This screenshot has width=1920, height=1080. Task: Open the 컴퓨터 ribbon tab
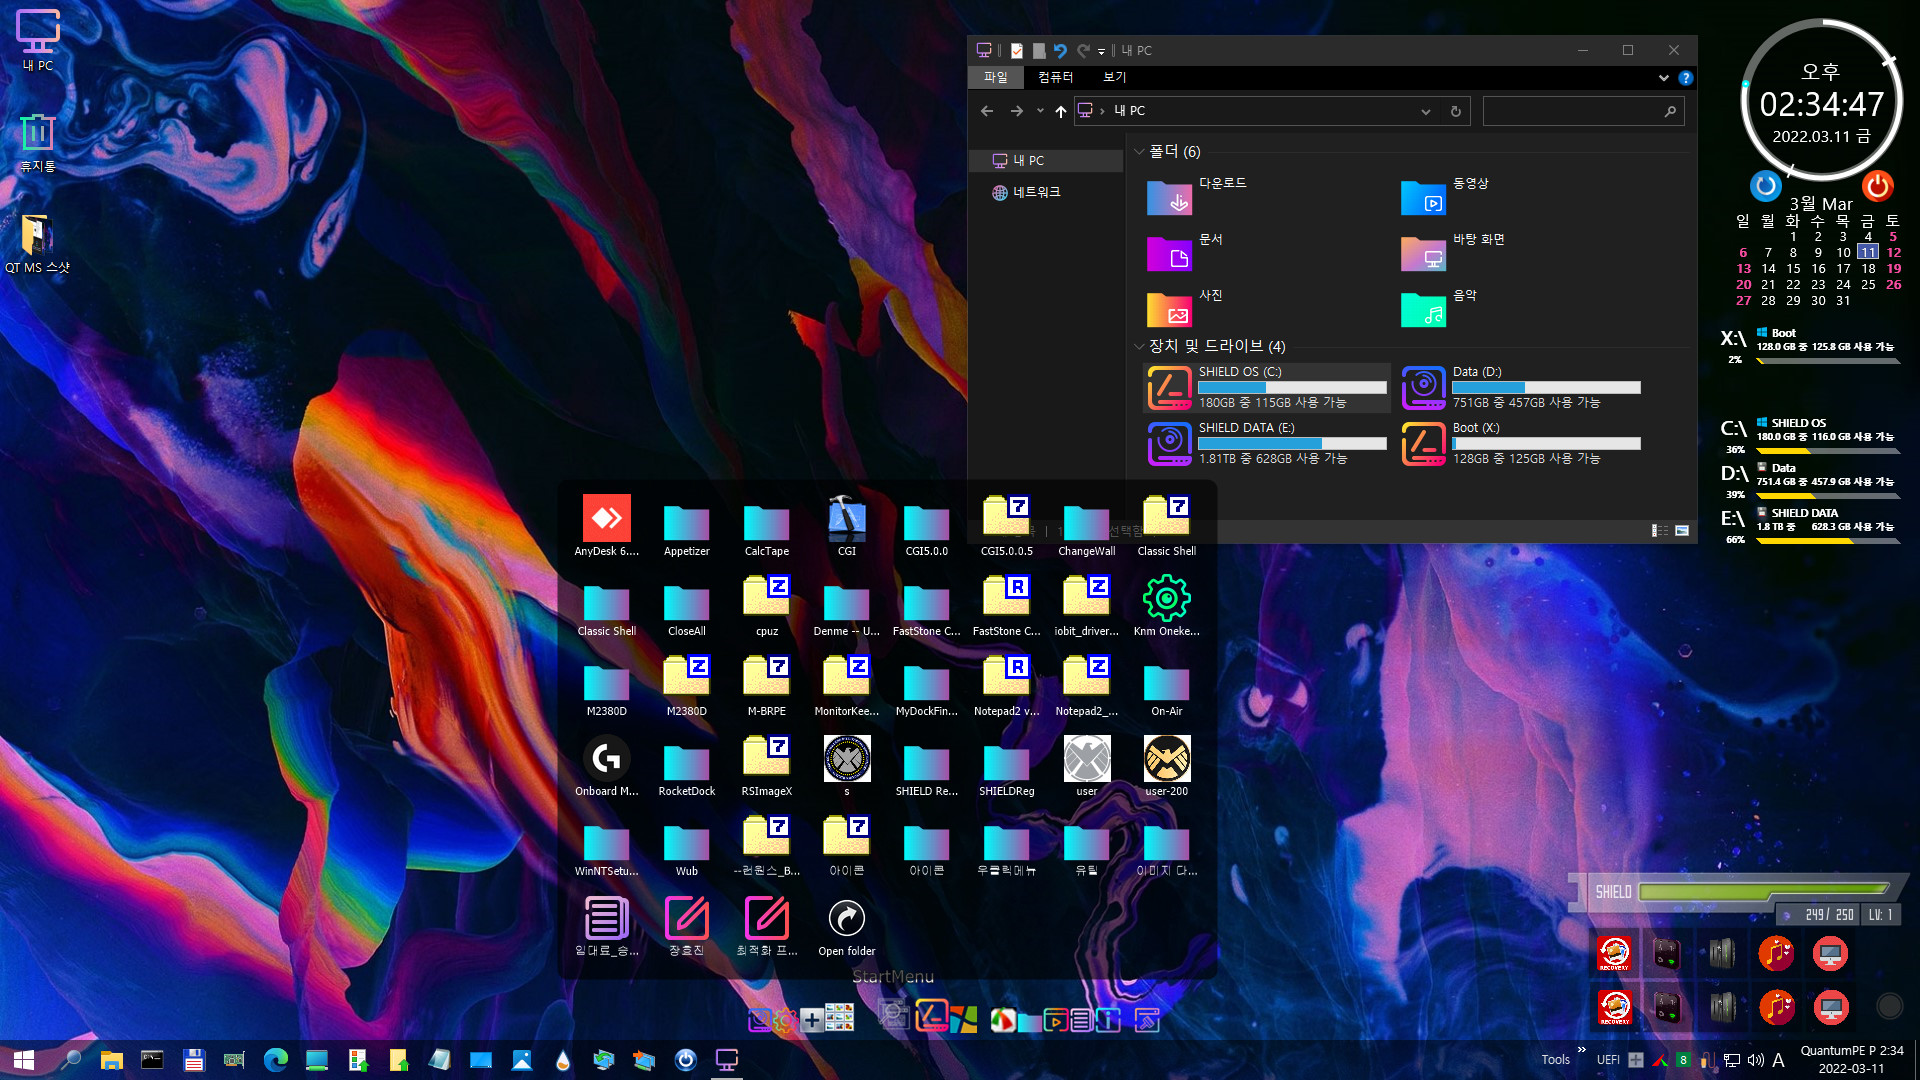point(1055,77)
